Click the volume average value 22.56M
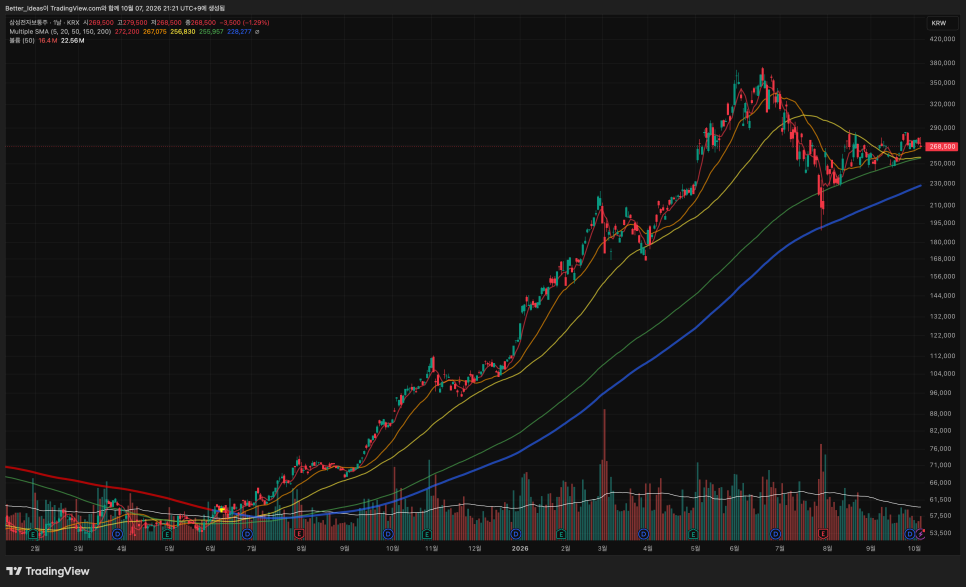This screenshot has width=966, height=587. (73, 41)
